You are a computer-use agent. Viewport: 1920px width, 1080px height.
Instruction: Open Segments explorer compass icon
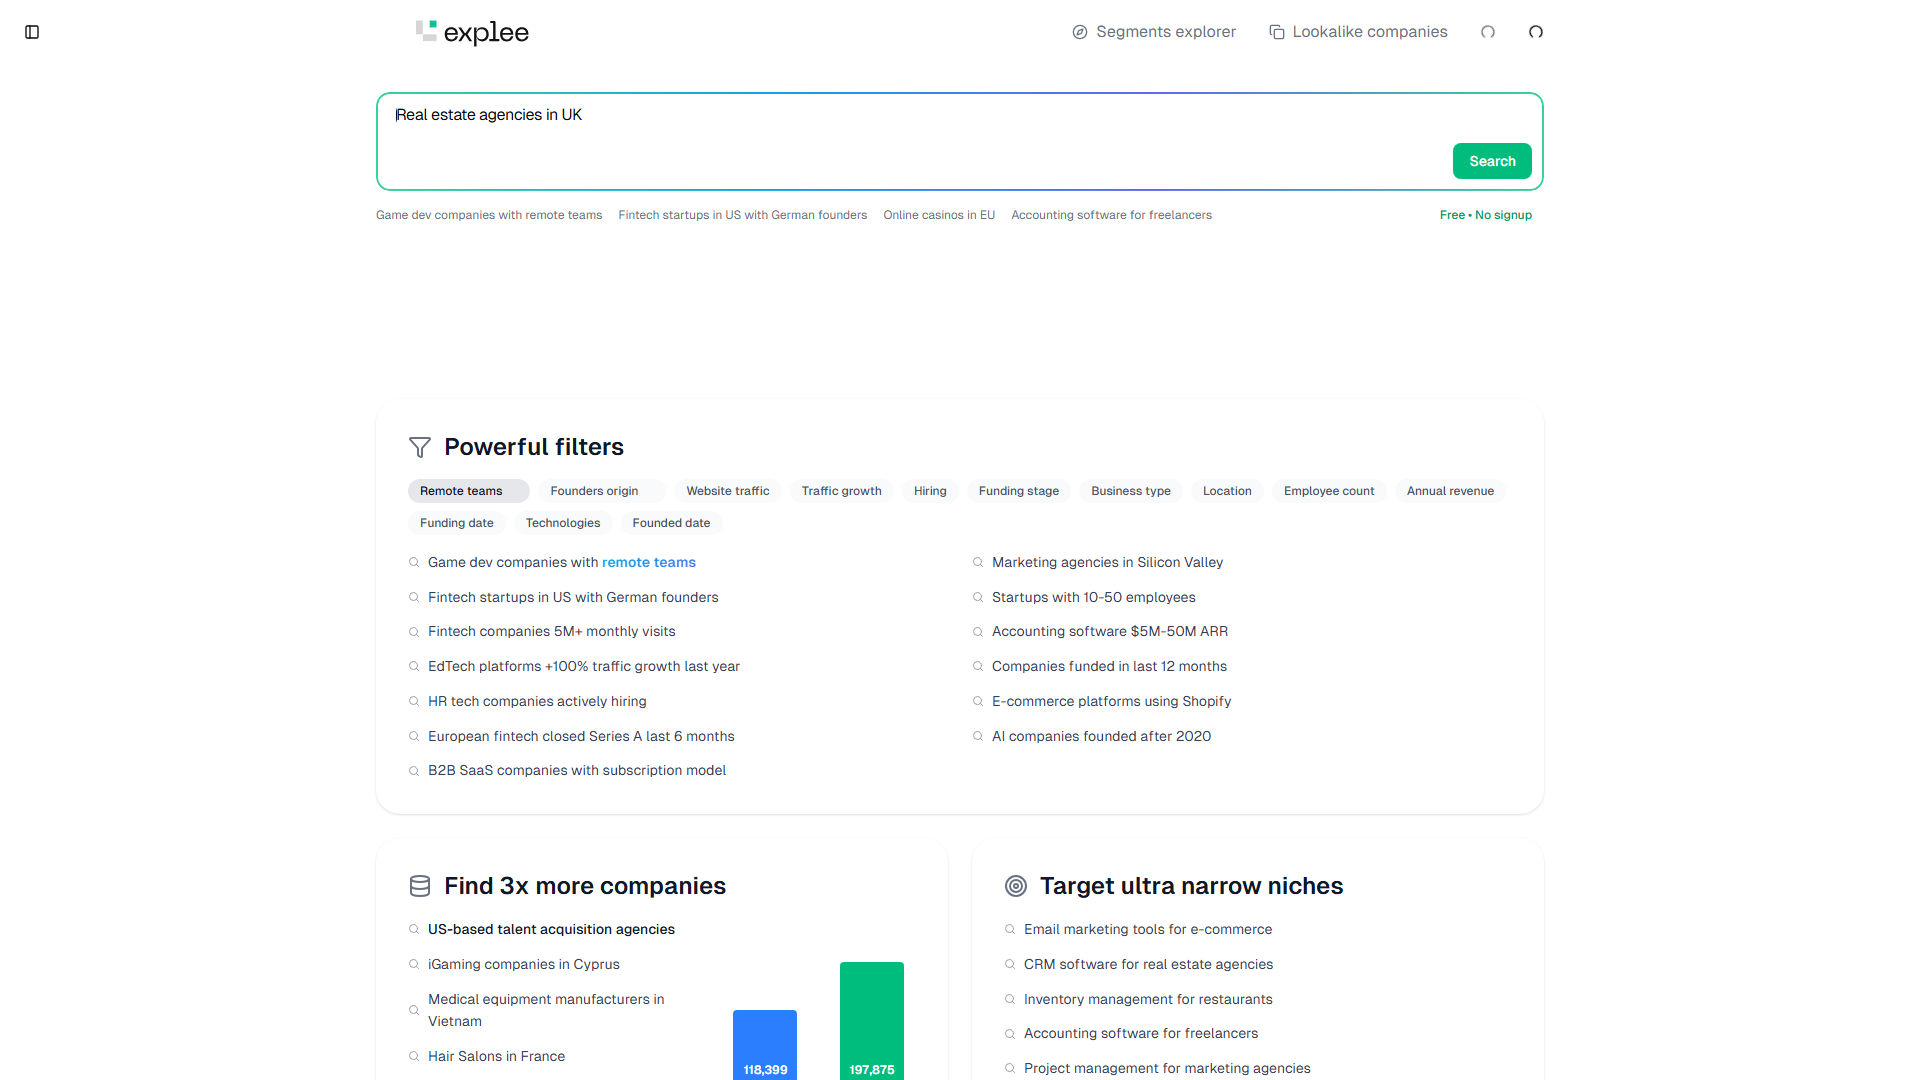[x=1080, y=32]
